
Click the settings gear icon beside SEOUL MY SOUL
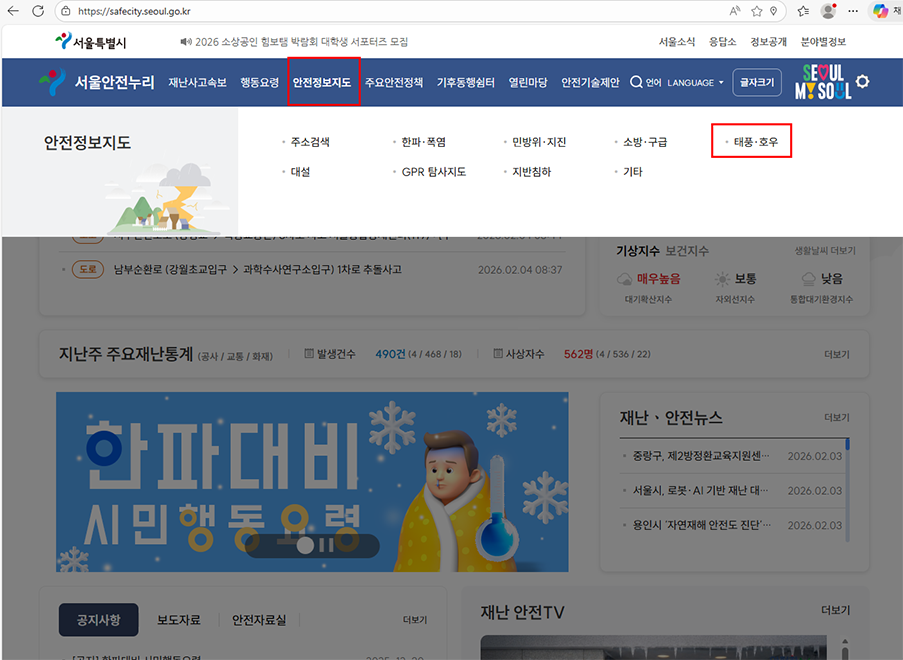[x=861, y=82]
